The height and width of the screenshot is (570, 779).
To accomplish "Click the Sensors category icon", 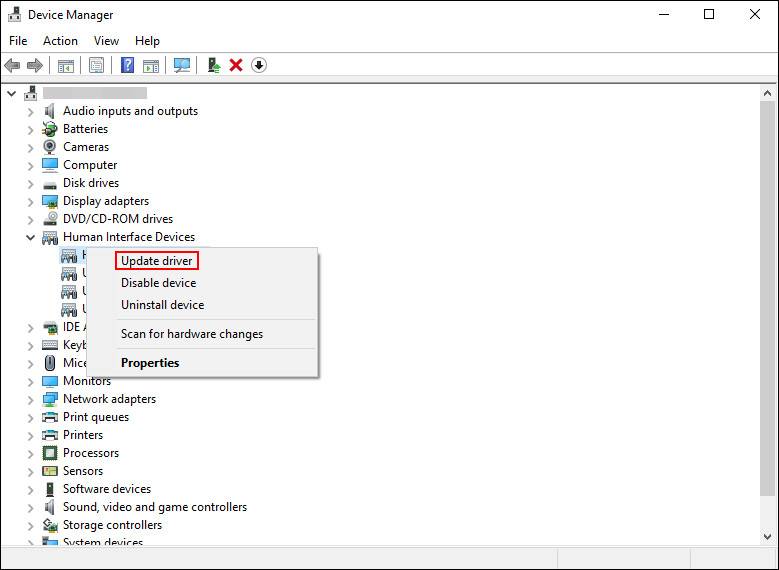I will tap(50, 471).
